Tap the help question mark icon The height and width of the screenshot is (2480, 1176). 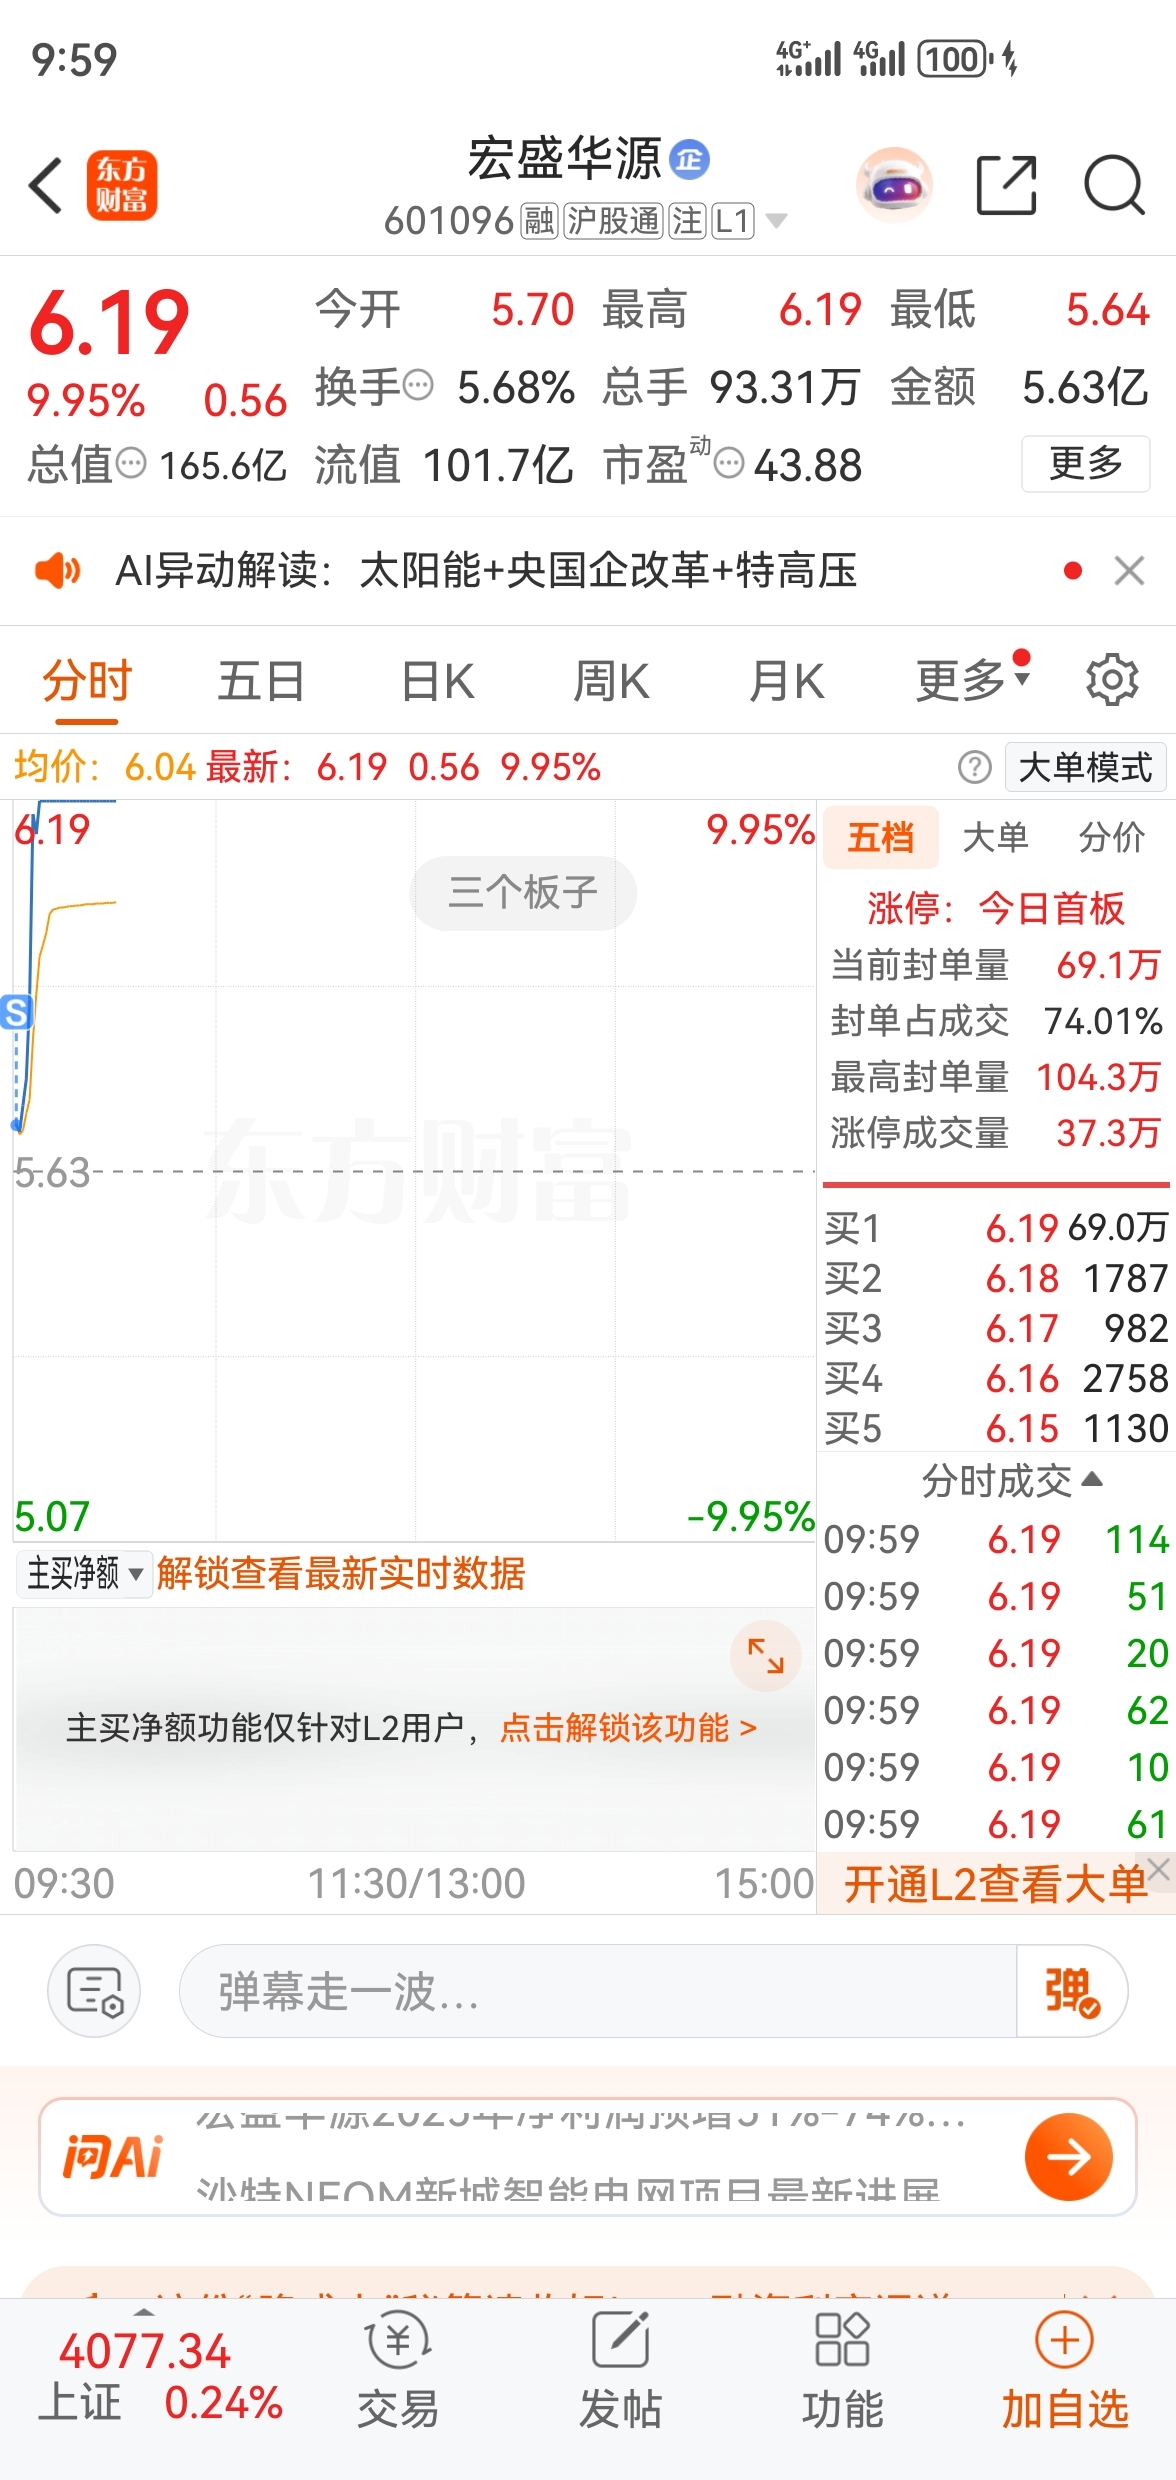975,767
